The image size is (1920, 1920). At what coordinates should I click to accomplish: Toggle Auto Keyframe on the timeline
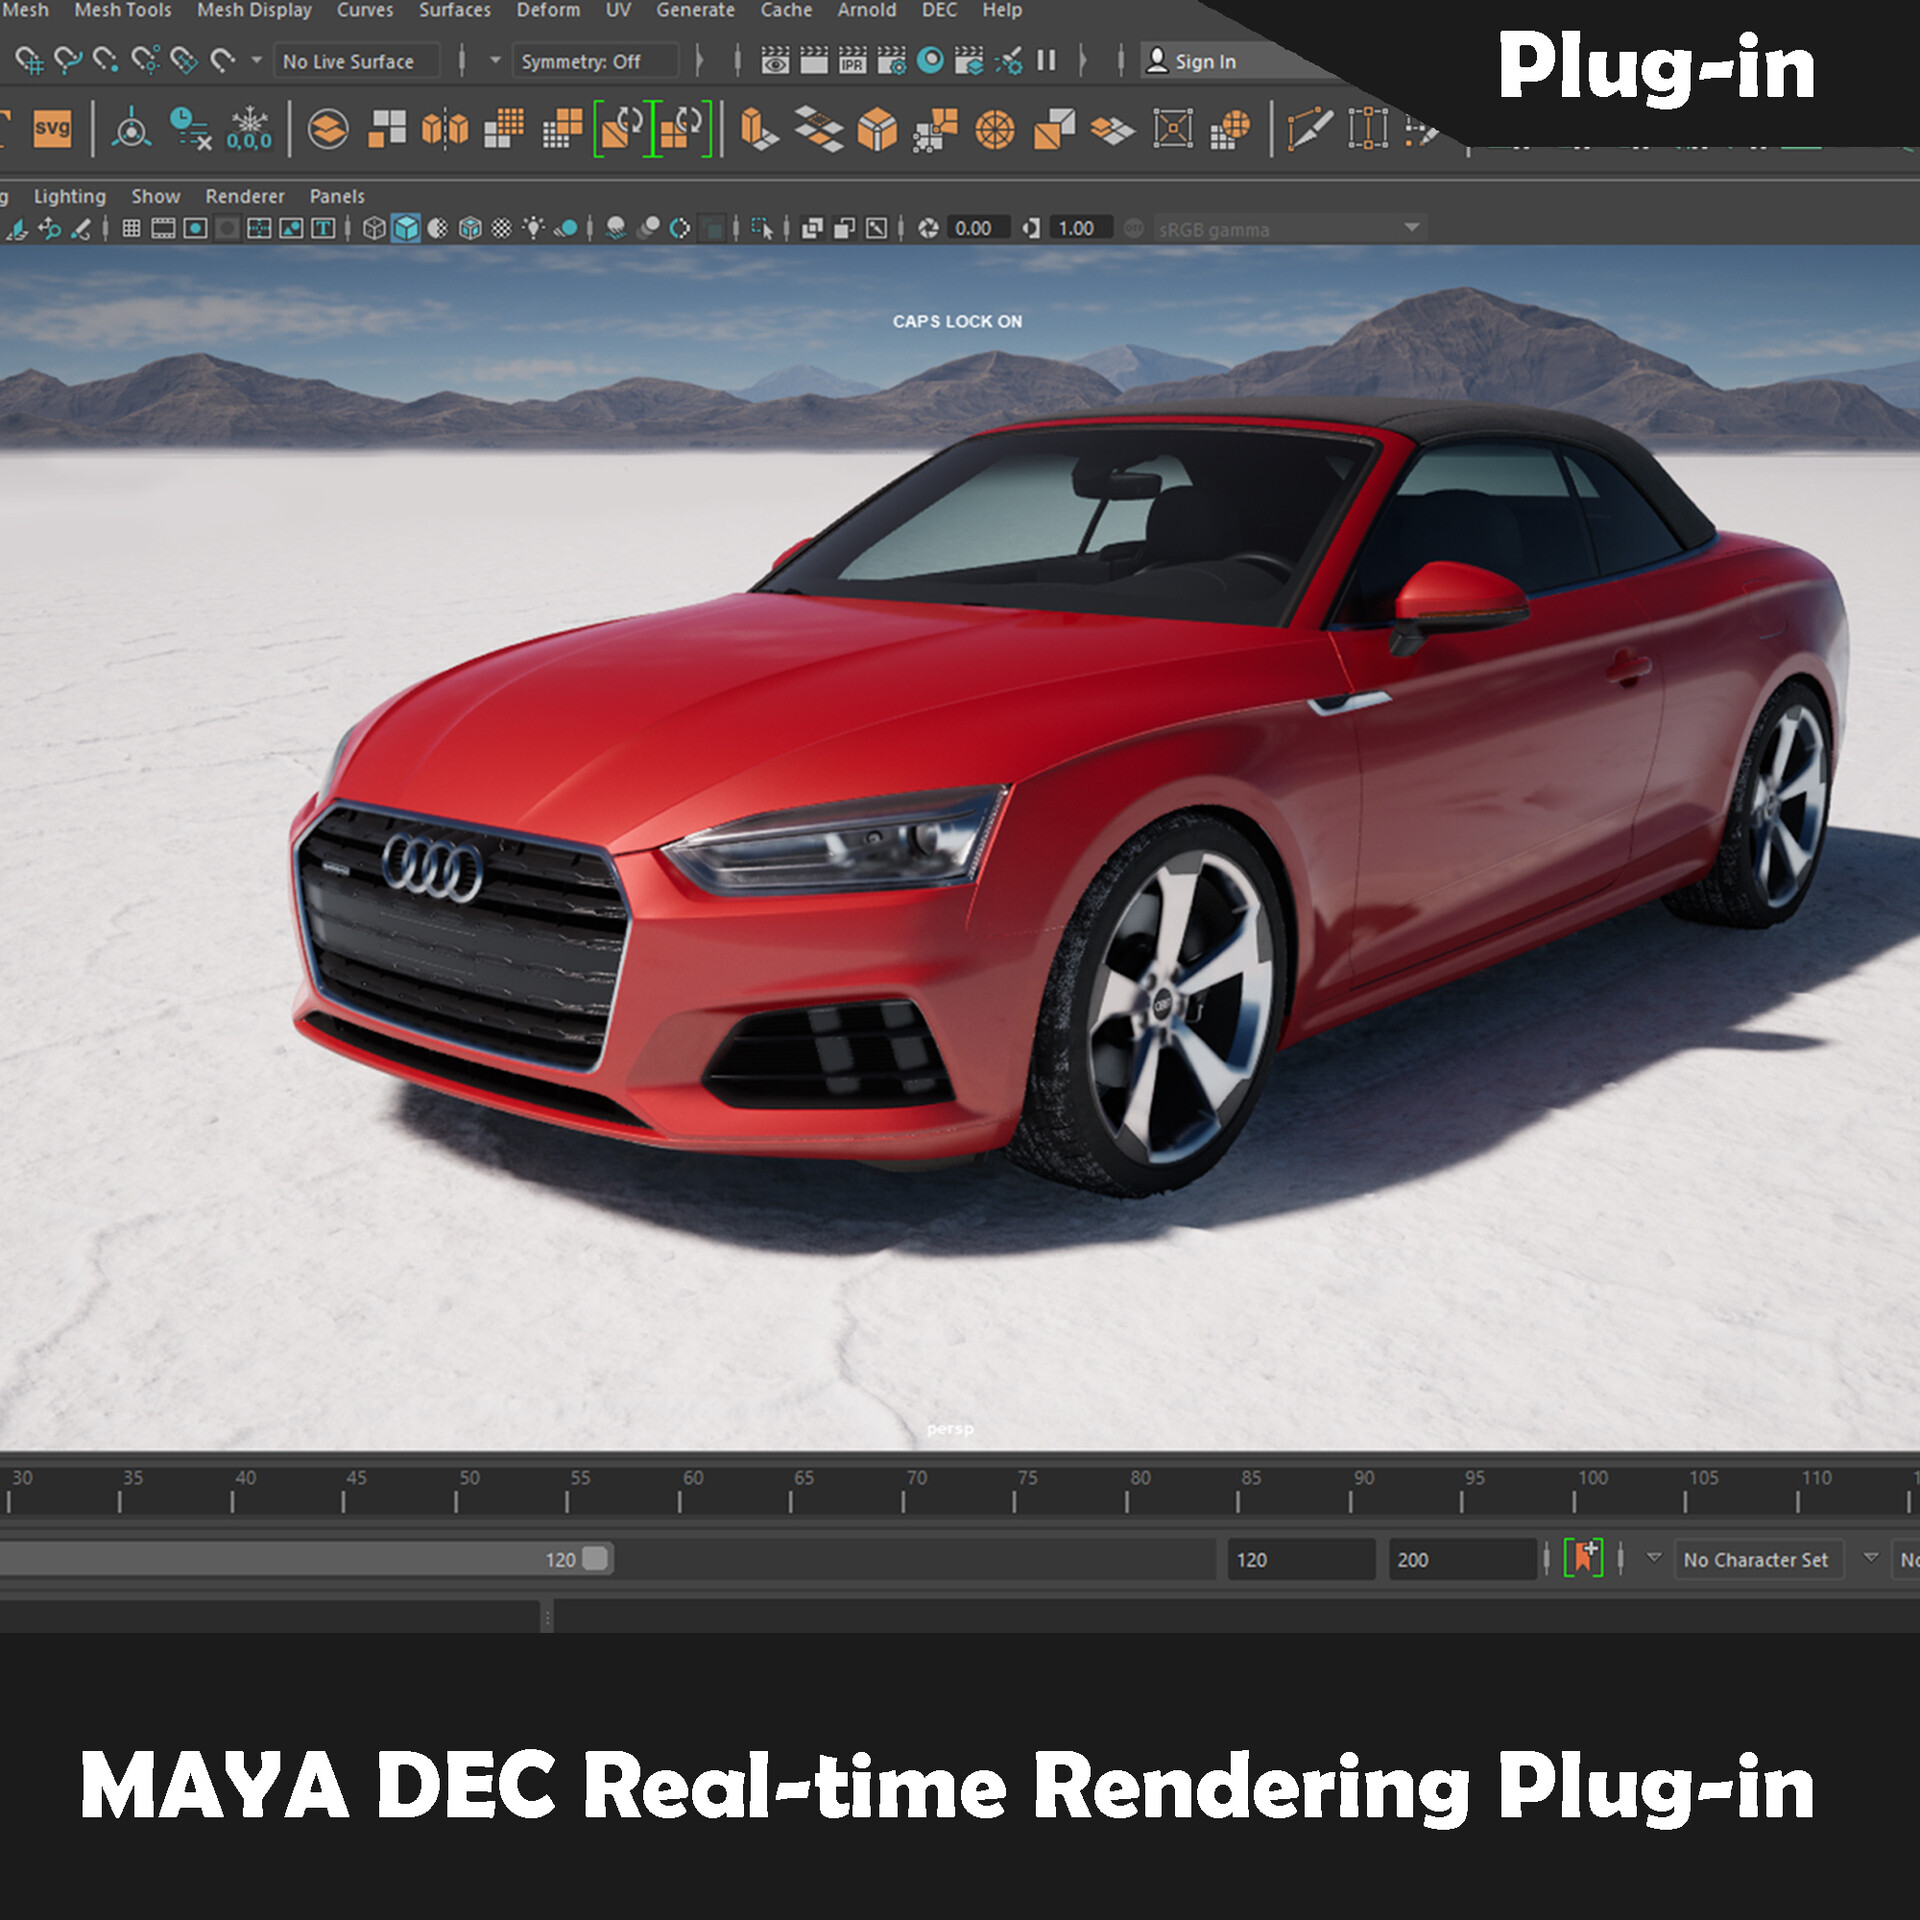pyautogui.click(x=1583, y=1558)
